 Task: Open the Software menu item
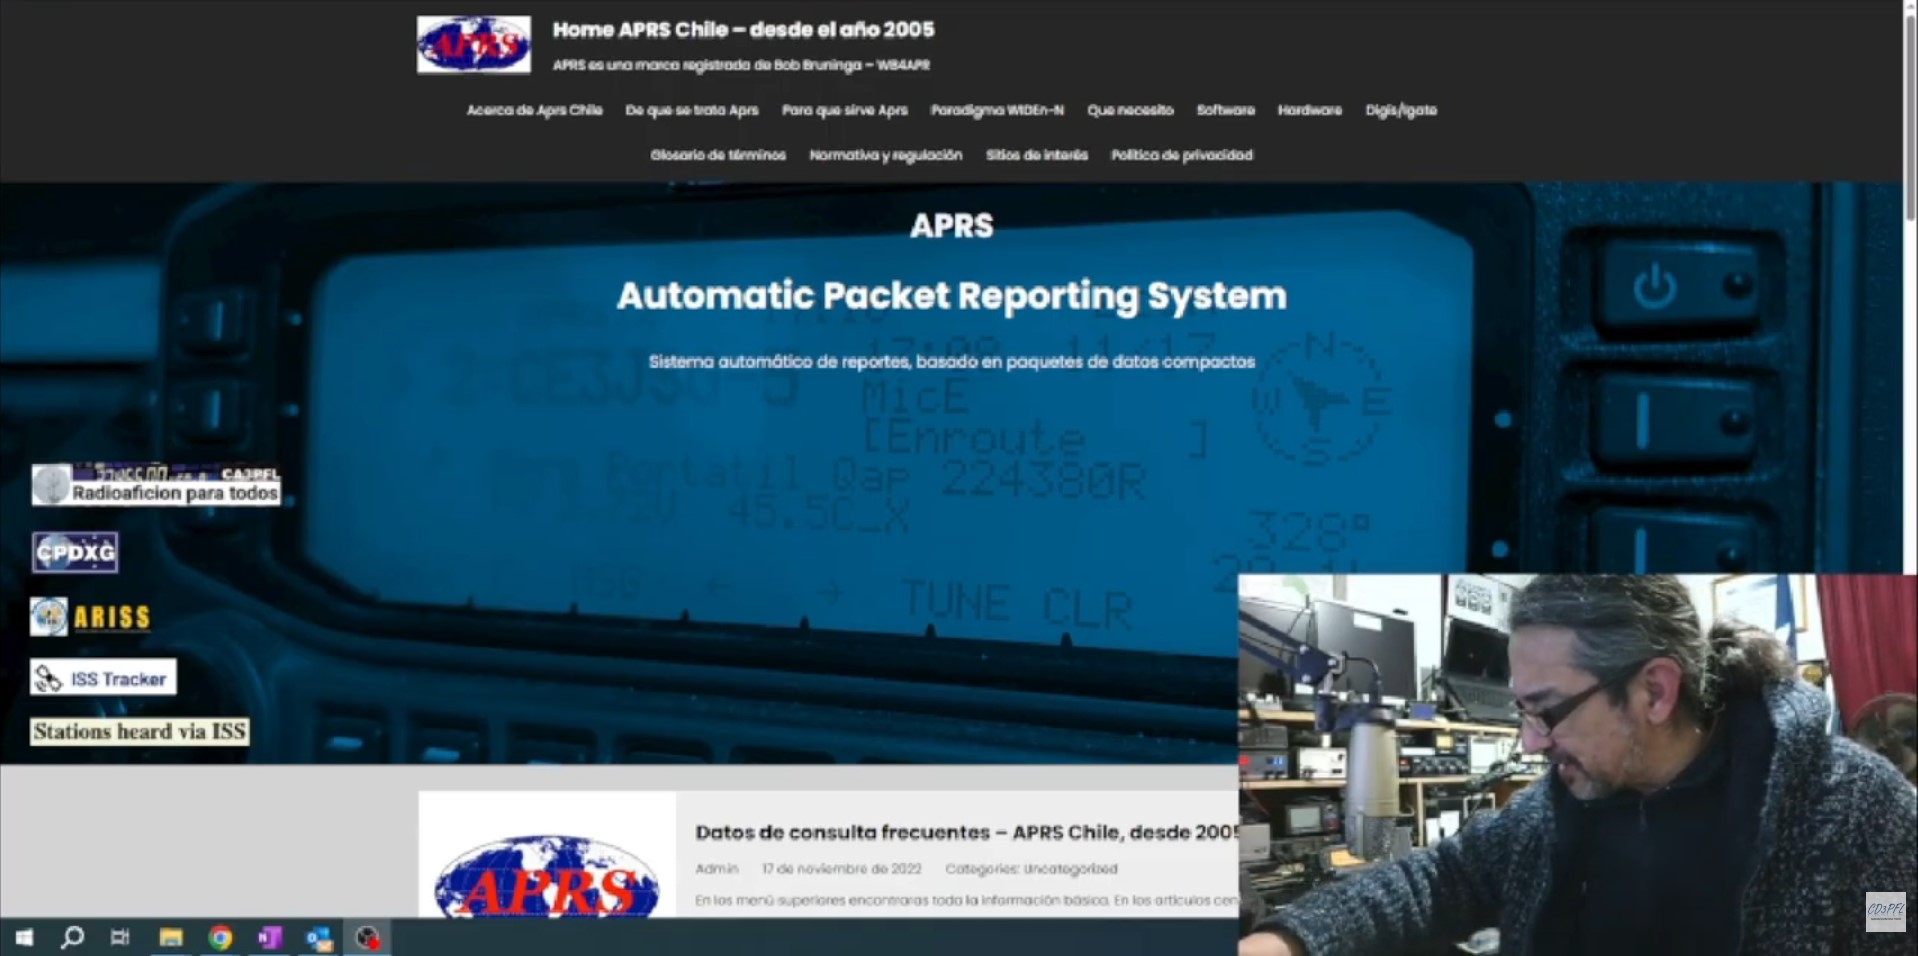click(x=1226, y=110)
